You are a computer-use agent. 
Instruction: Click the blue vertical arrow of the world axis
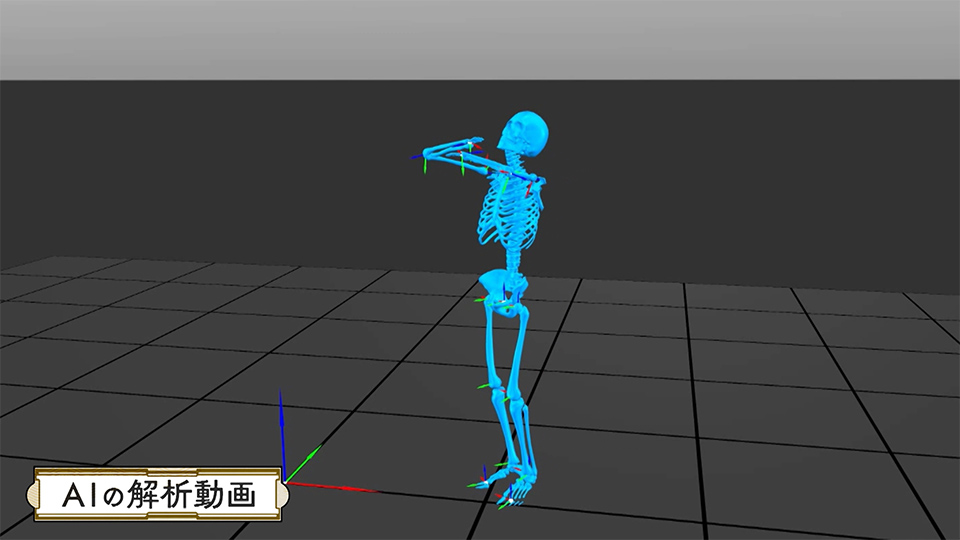[x=282, y=435]
